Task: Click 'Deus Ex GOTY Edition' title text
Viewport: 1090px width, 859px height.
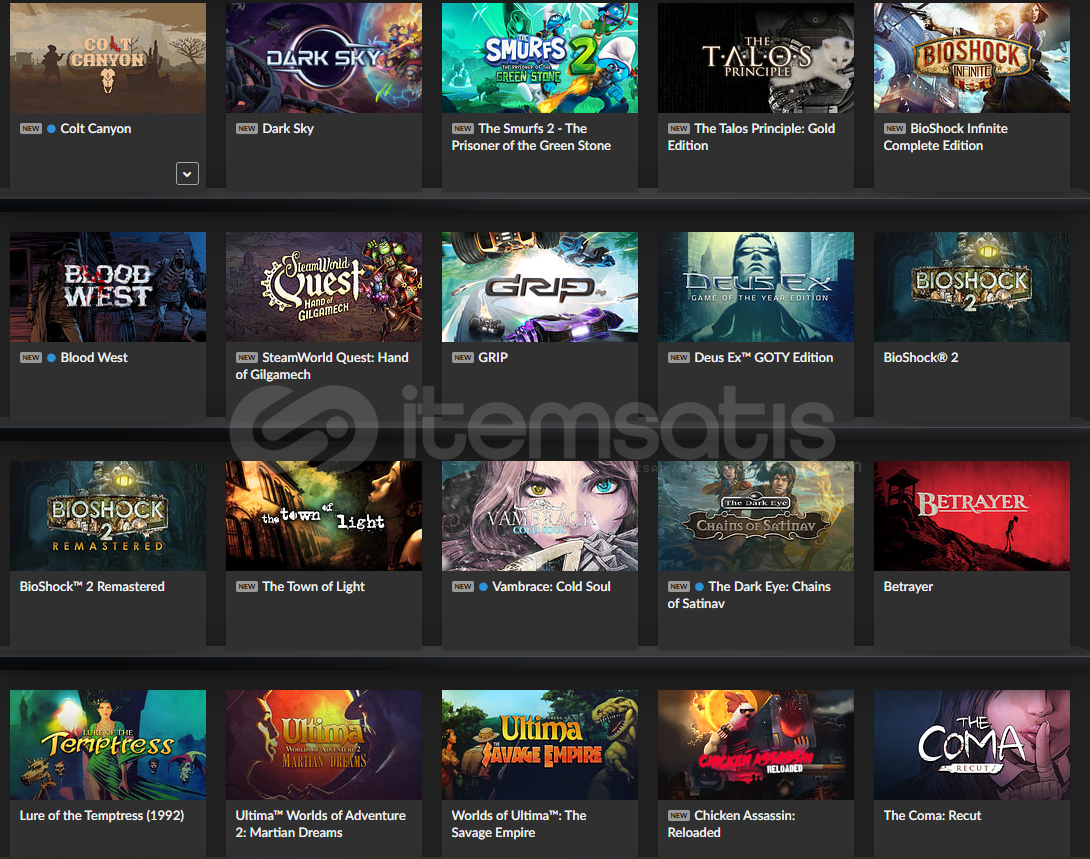Action: [x=763, y=357]
